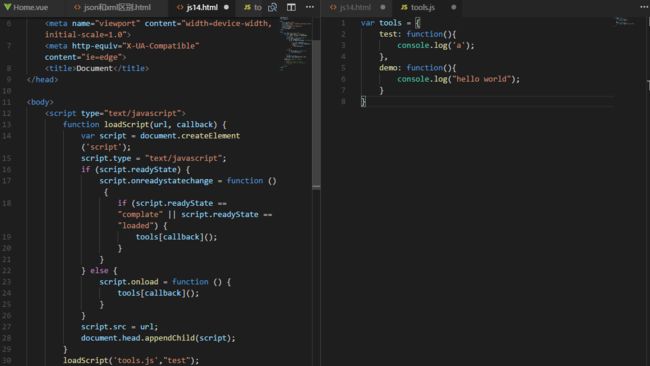Click the loadScript('tools.js',"test") call
Screen dimensions: 650x366
coord(131,360)
